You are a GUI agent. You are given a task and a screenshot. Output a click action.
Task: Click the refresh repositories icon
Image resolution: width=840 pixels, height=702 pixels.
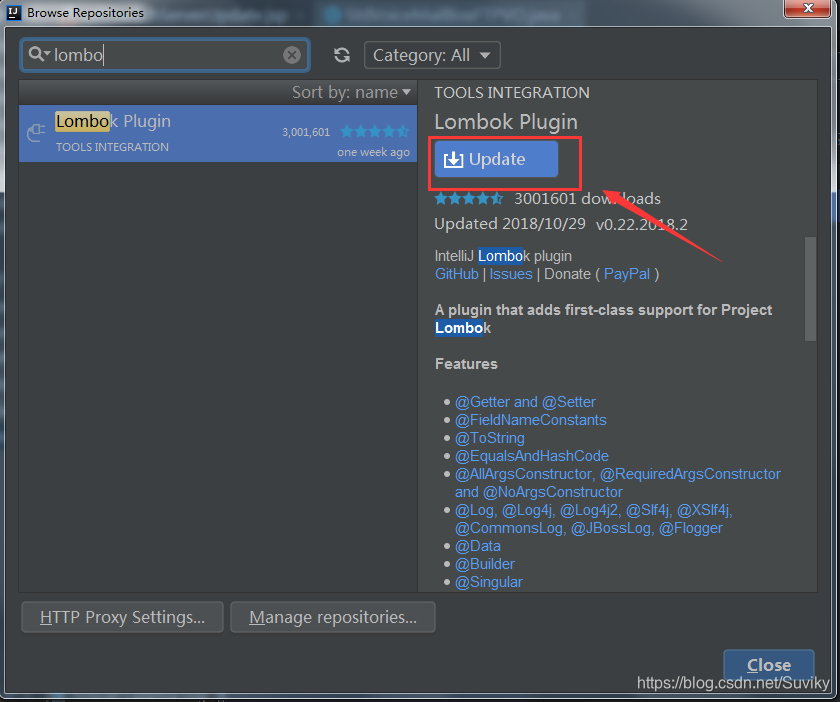click(x=342, y=55)
